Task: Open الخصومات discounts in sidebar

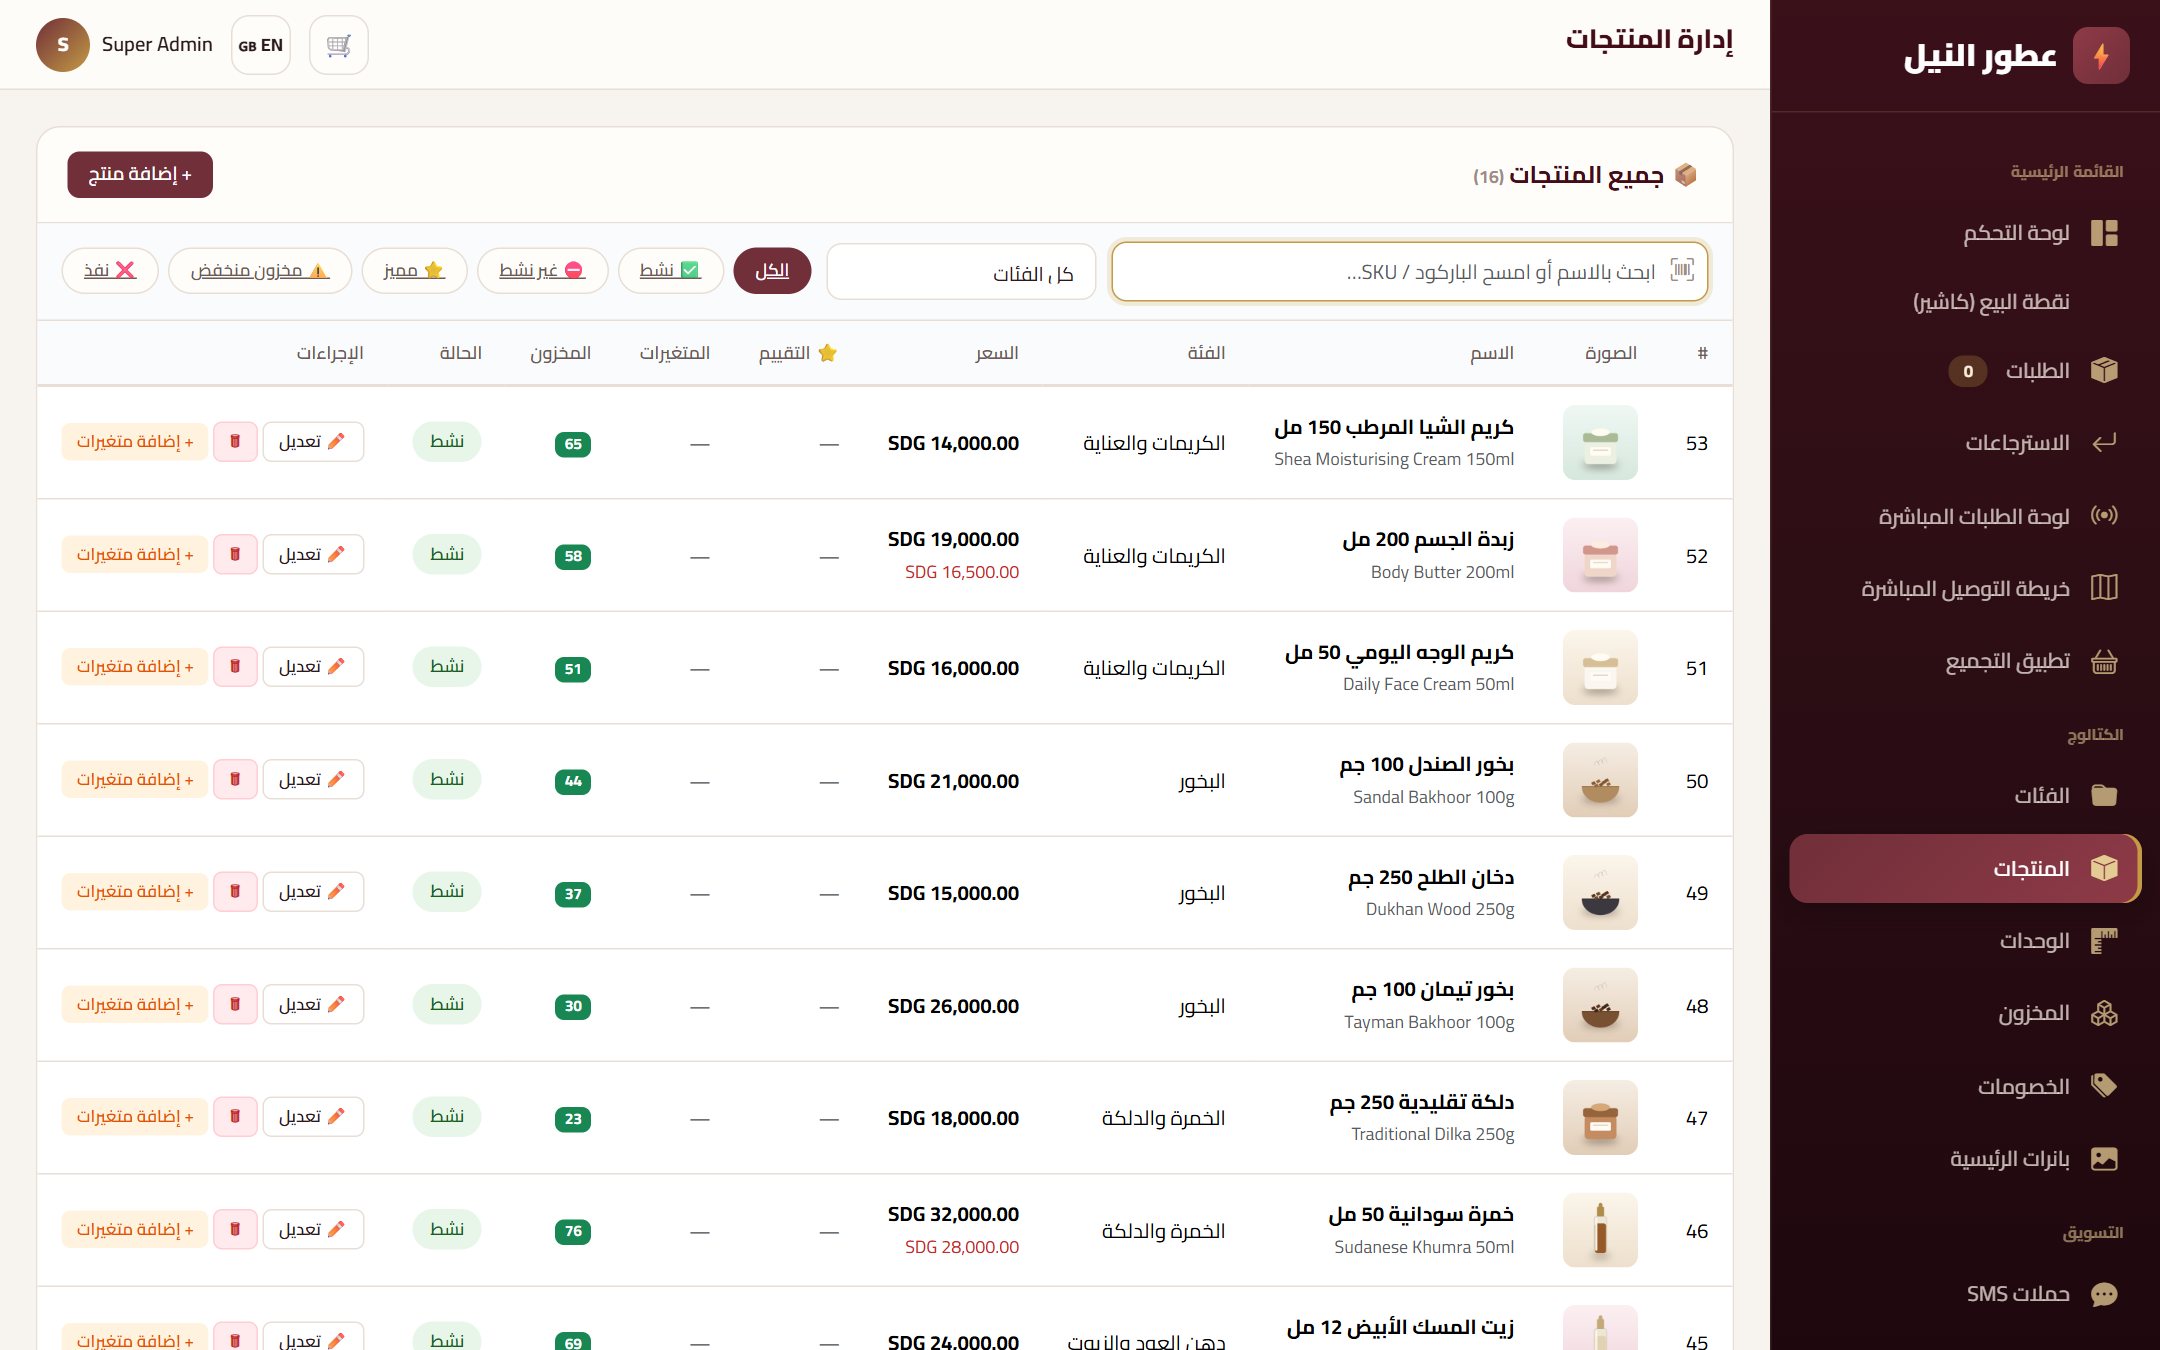Action: [x=1964, y=1086]
